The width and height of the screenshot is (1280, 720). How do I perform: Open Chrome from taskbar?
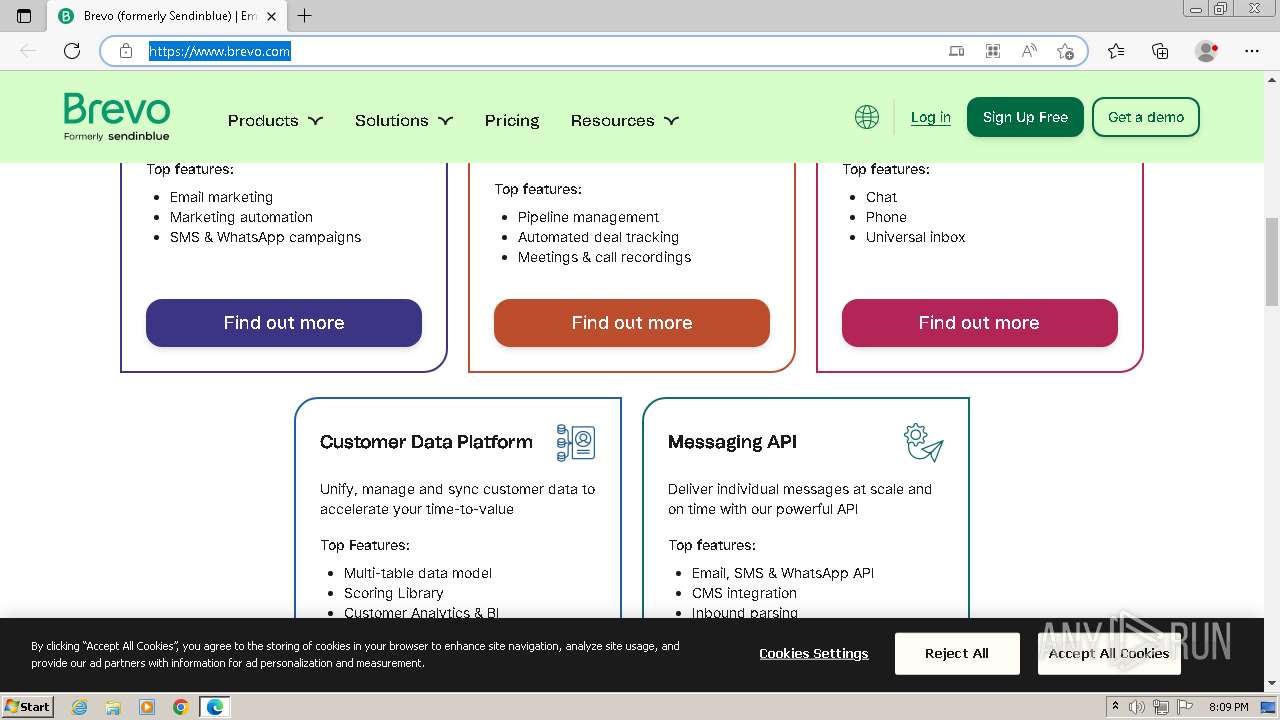(x=181, y=707)
